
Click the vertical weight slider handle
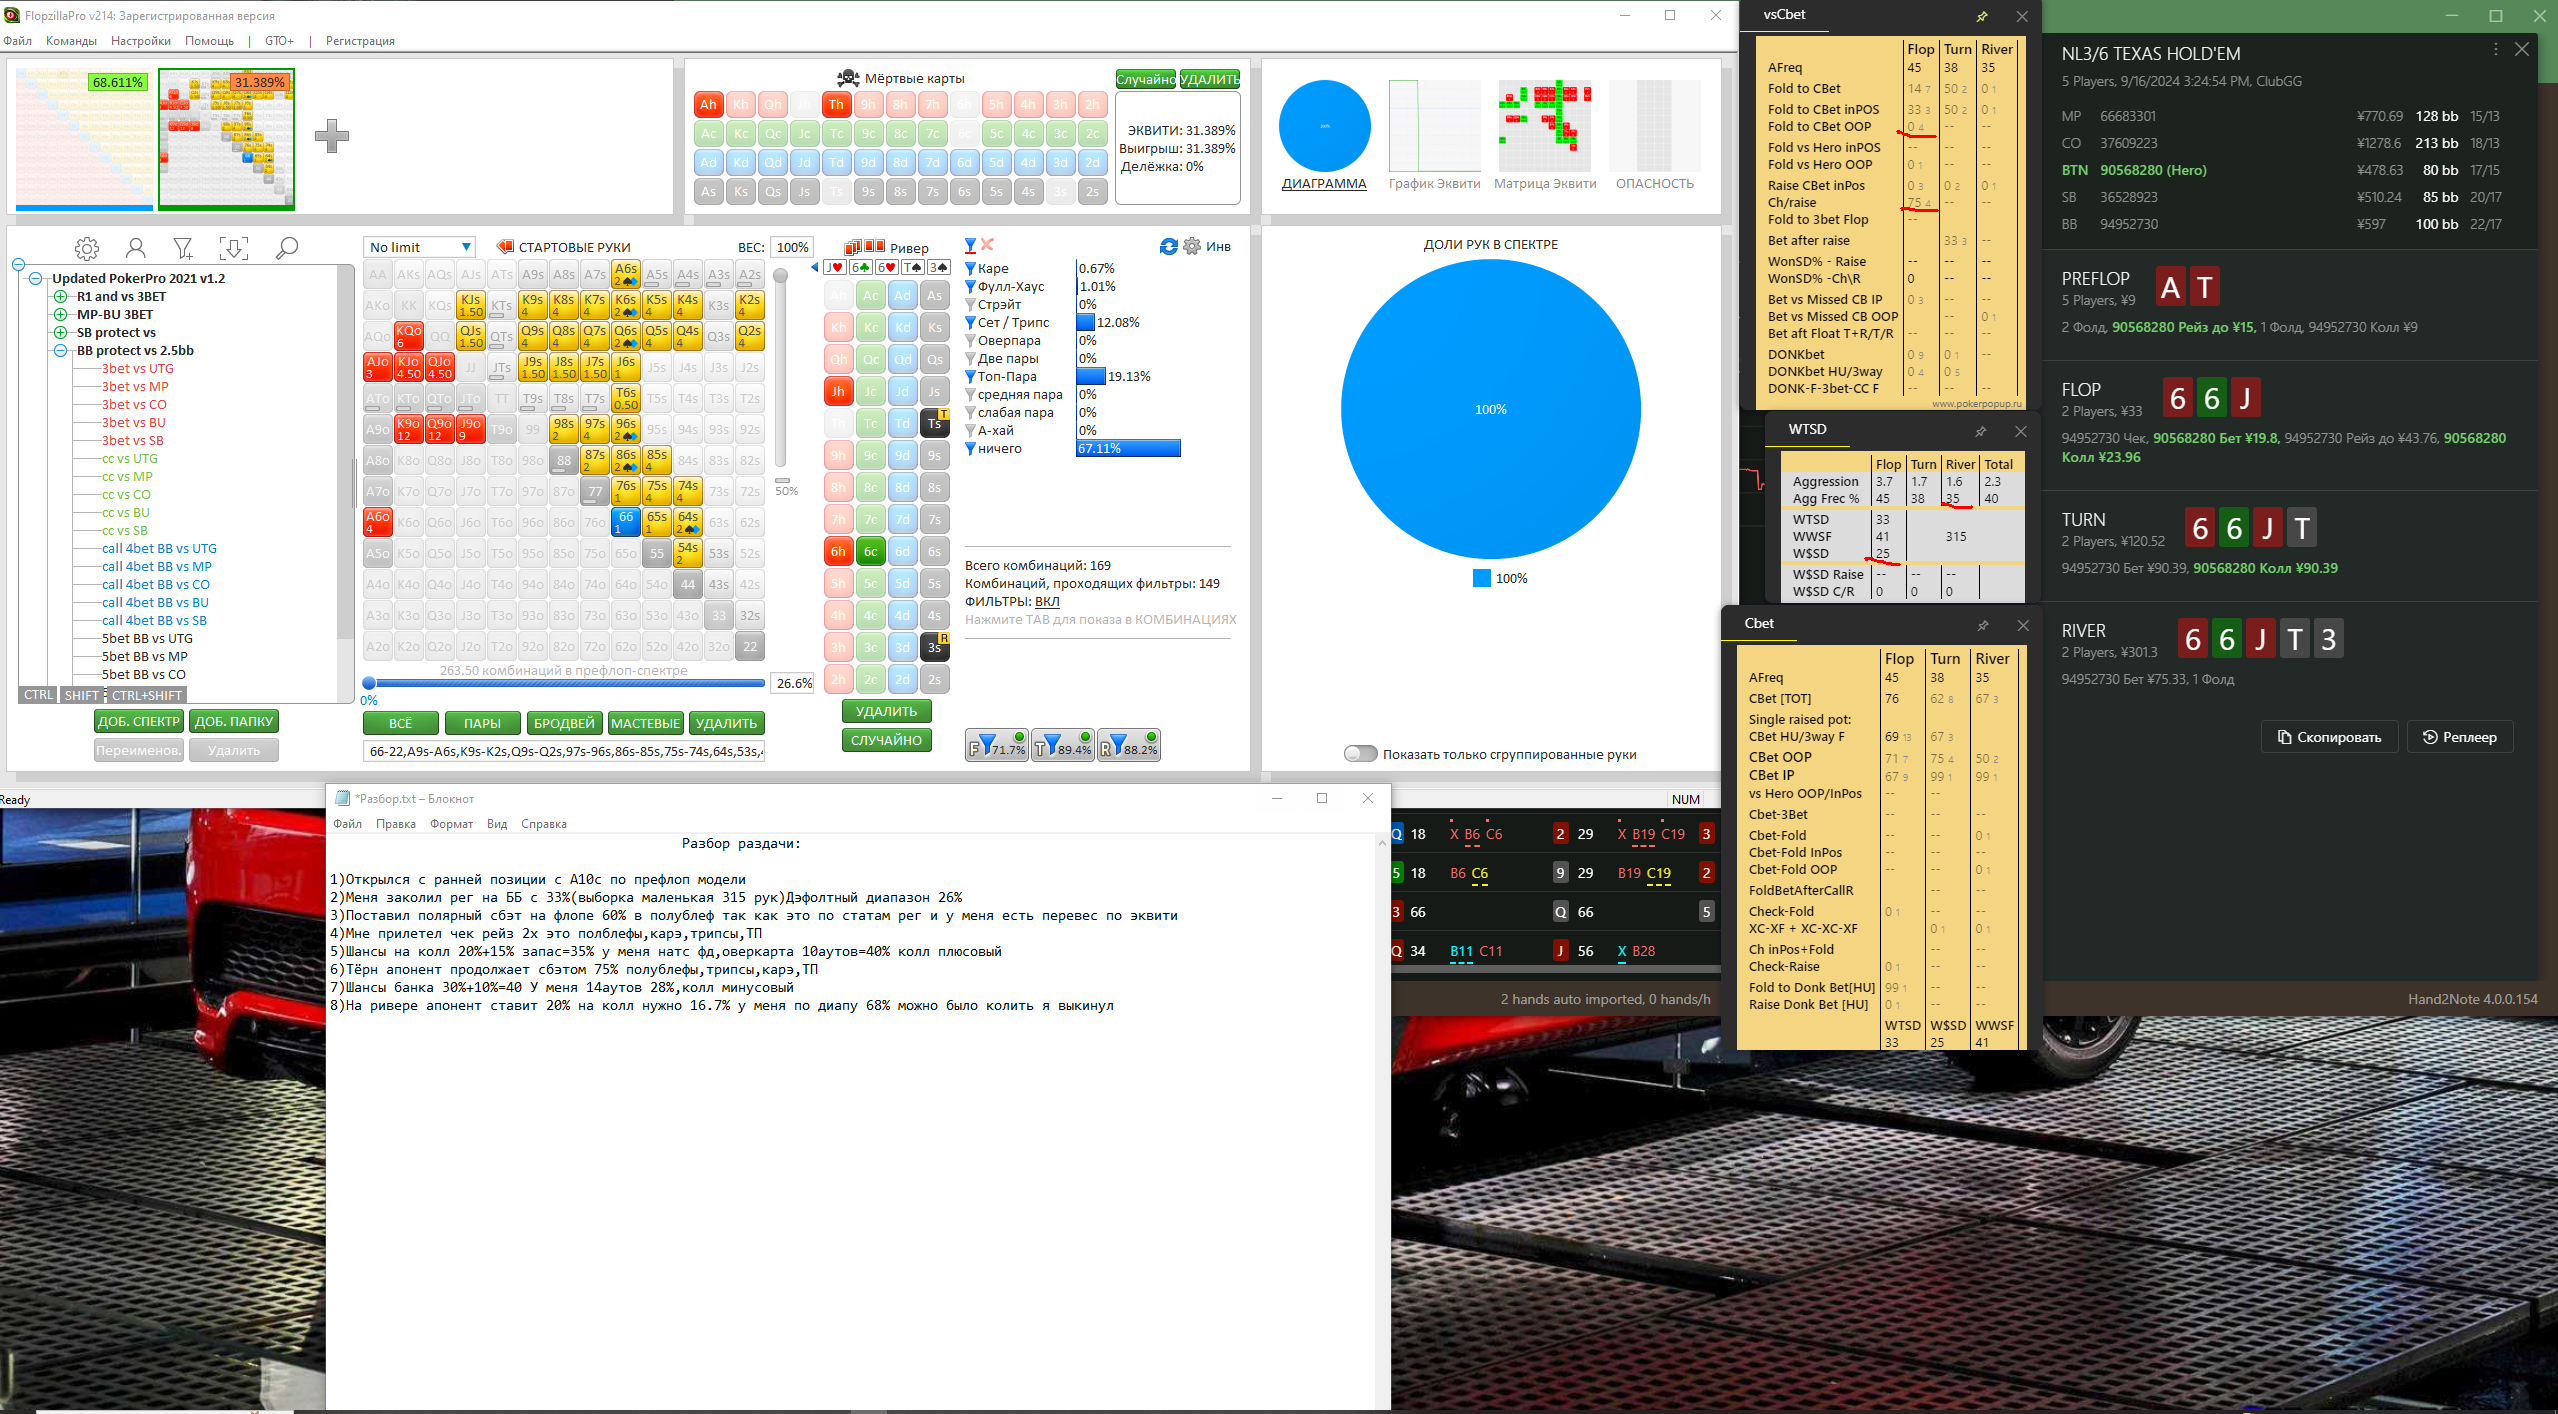pos(781,275)
